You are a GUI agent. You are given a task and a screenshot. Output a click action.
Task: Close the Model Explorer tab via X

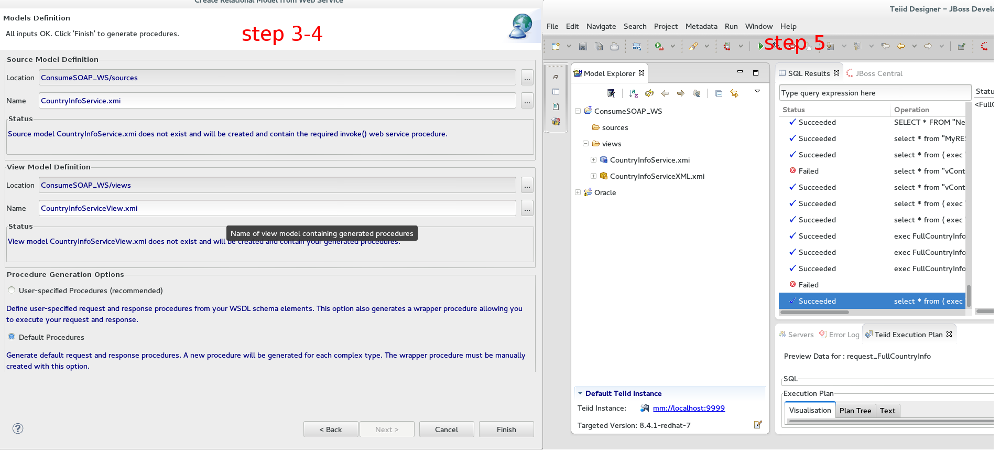(x=642, y=73)
